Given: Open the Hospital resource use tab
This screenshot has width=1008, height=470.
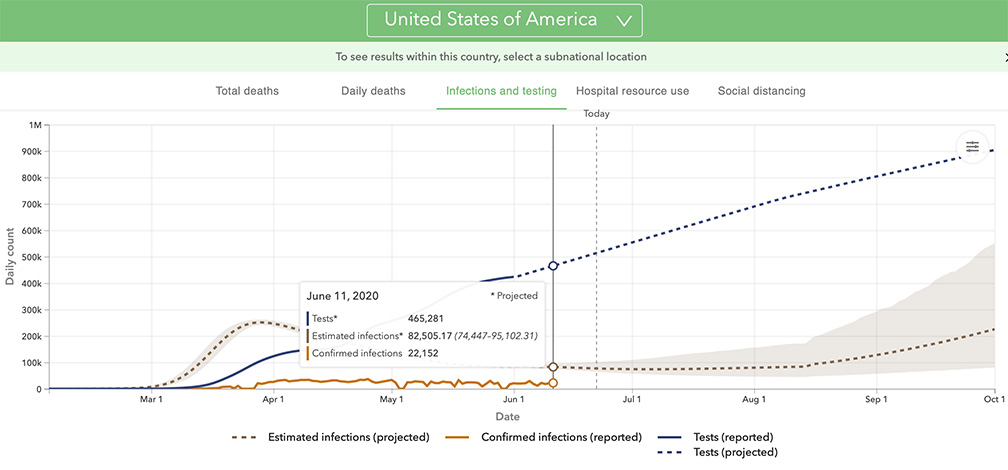Looking at the screenshot, I should pyautogui.click(x=633, y=91).
